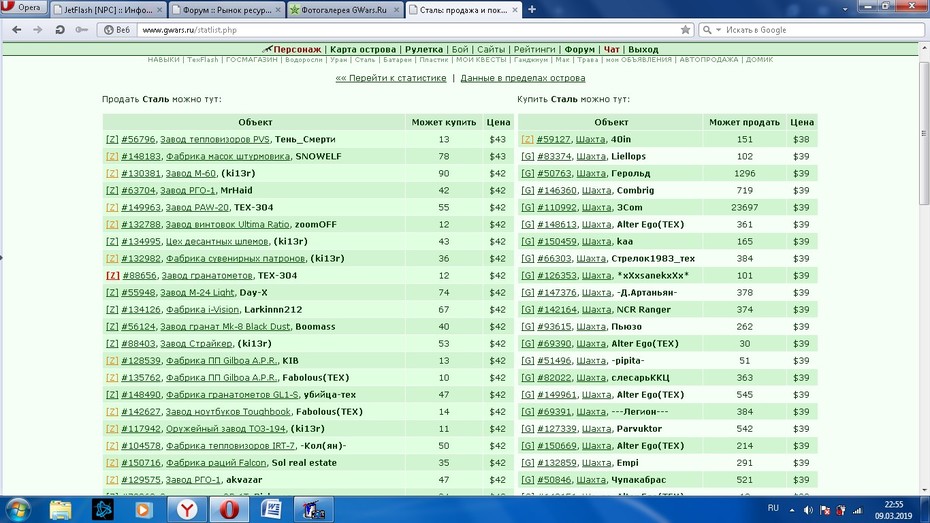Screen dimensions: 930x523
Task: Click the Цена header in sell table
Action: (498, 122)
